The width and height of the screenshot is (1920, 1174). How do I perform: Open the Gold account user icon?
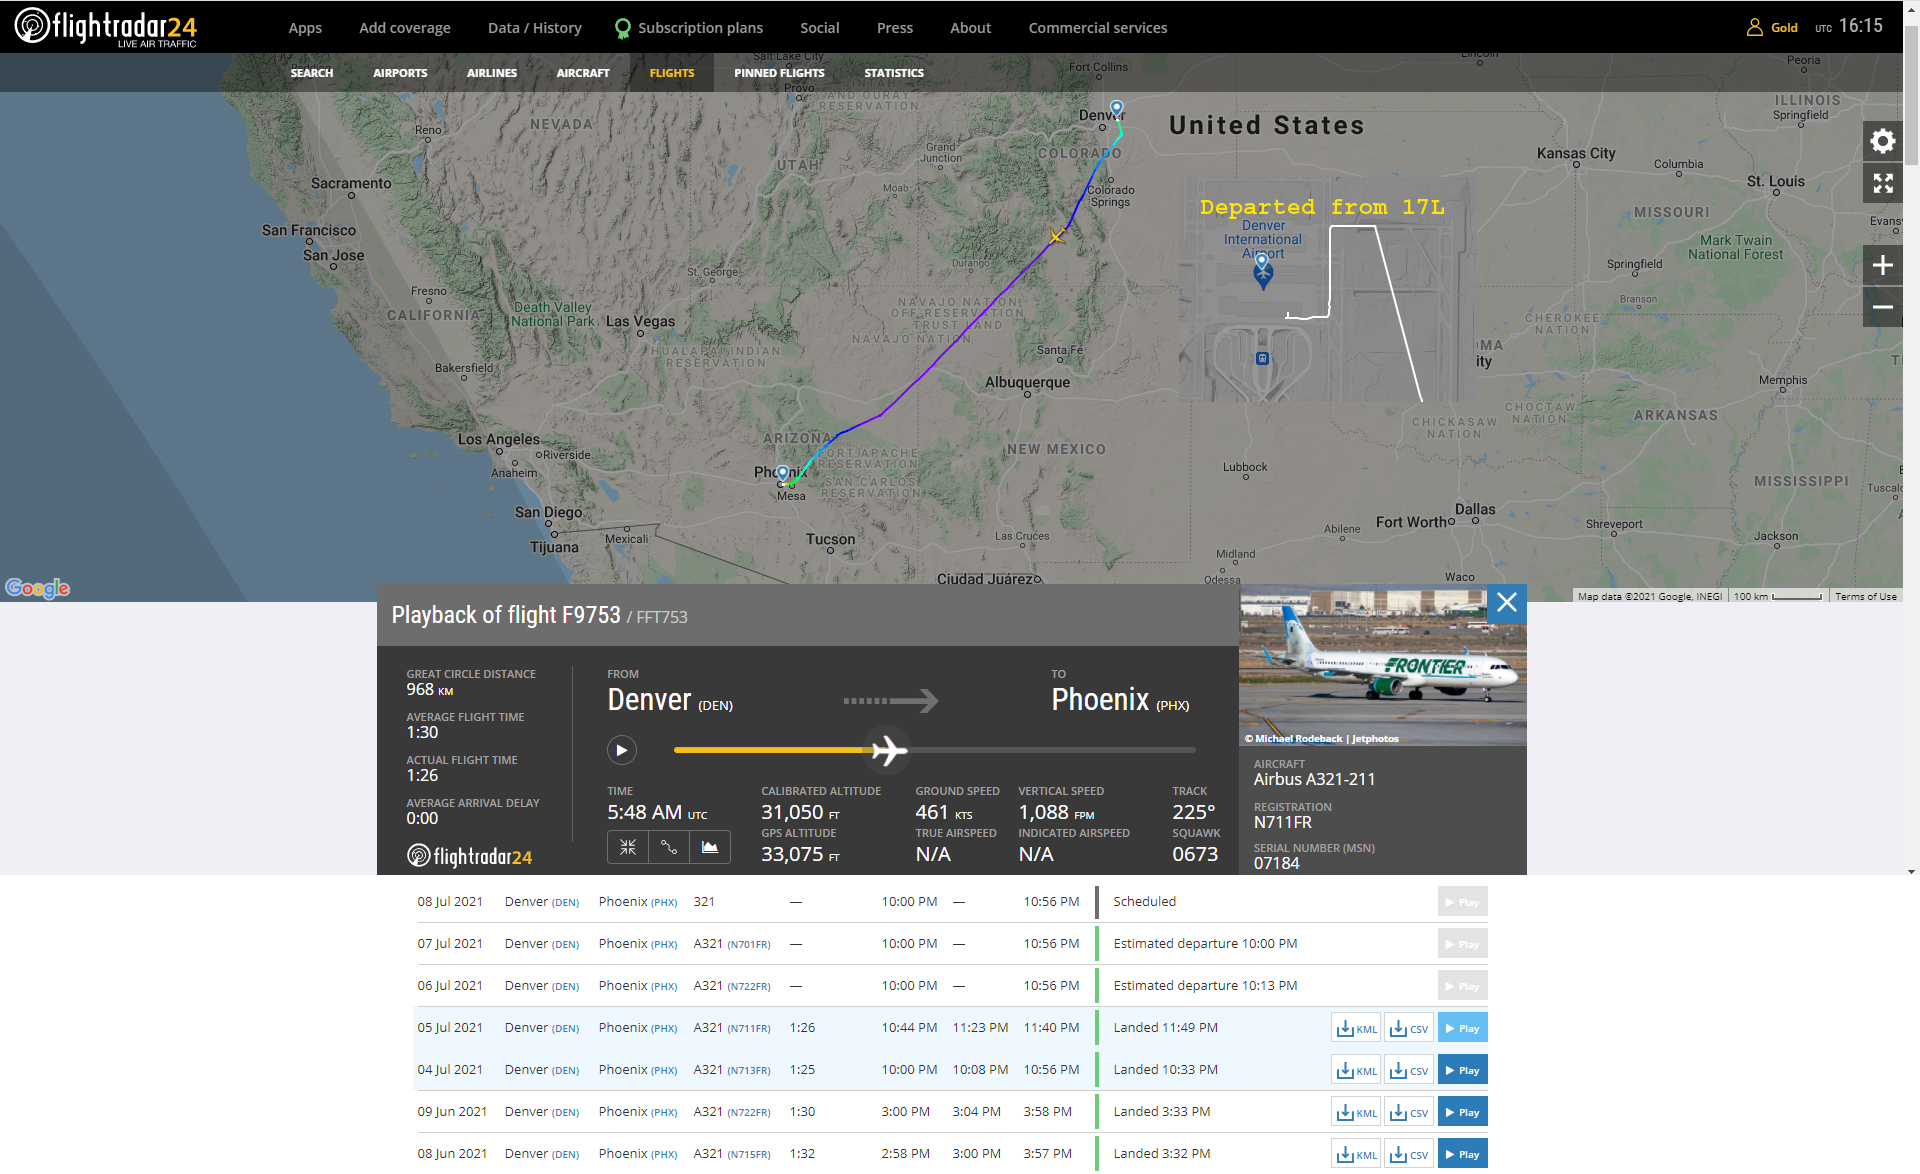click(x=1754, y=27)
